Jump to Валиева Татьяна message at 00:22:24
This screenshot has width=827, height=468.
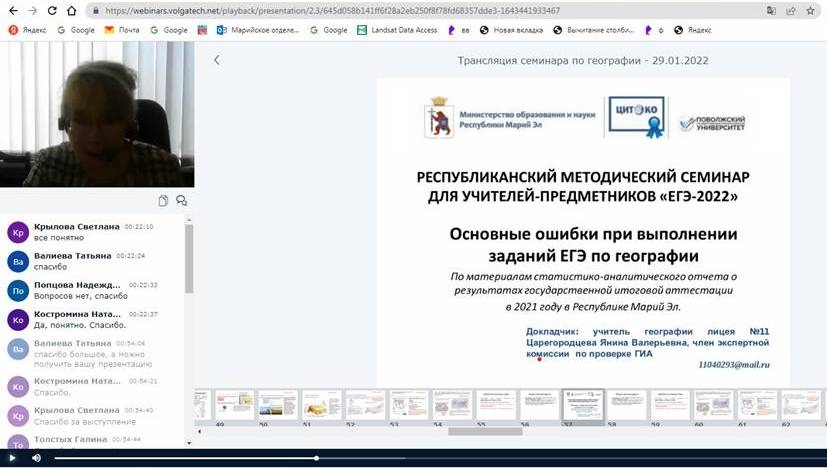point(72,261)
